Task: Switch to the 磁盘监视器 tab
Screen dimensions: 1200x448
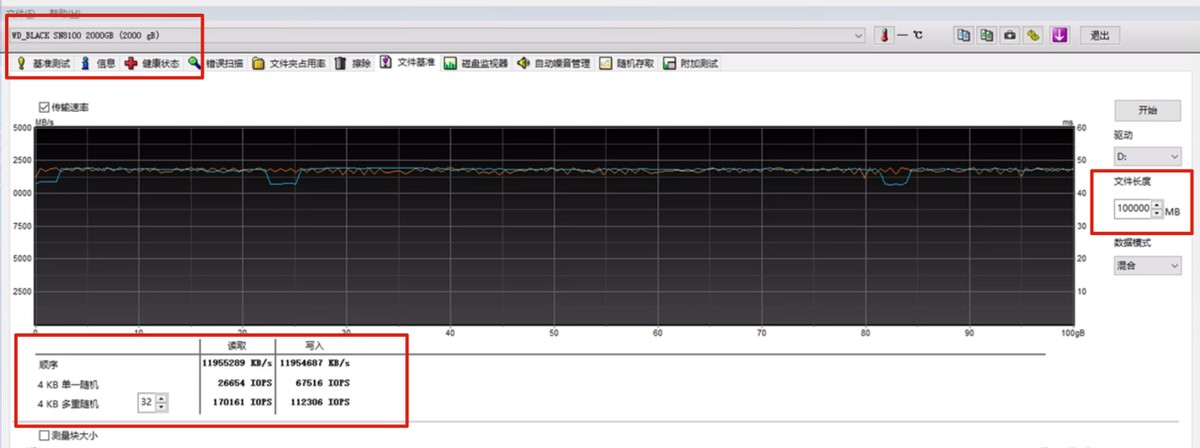Action: coord(476,63)
